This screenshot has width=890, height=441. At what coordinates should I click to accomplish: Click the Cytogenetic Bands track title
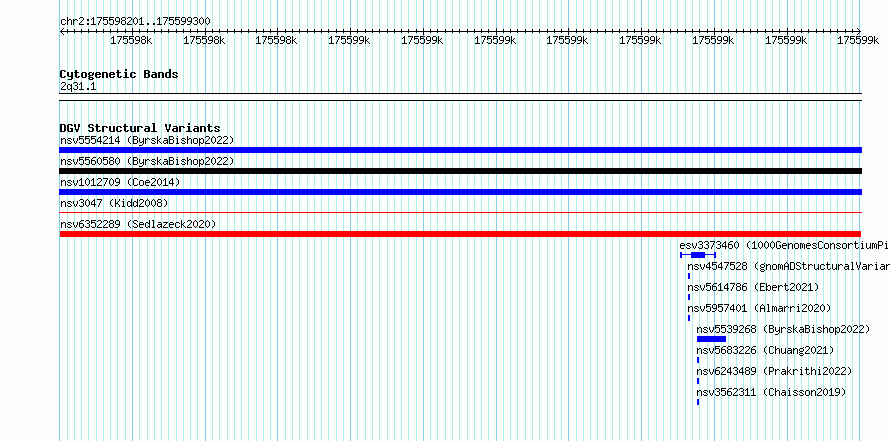[x=119, y=74]
